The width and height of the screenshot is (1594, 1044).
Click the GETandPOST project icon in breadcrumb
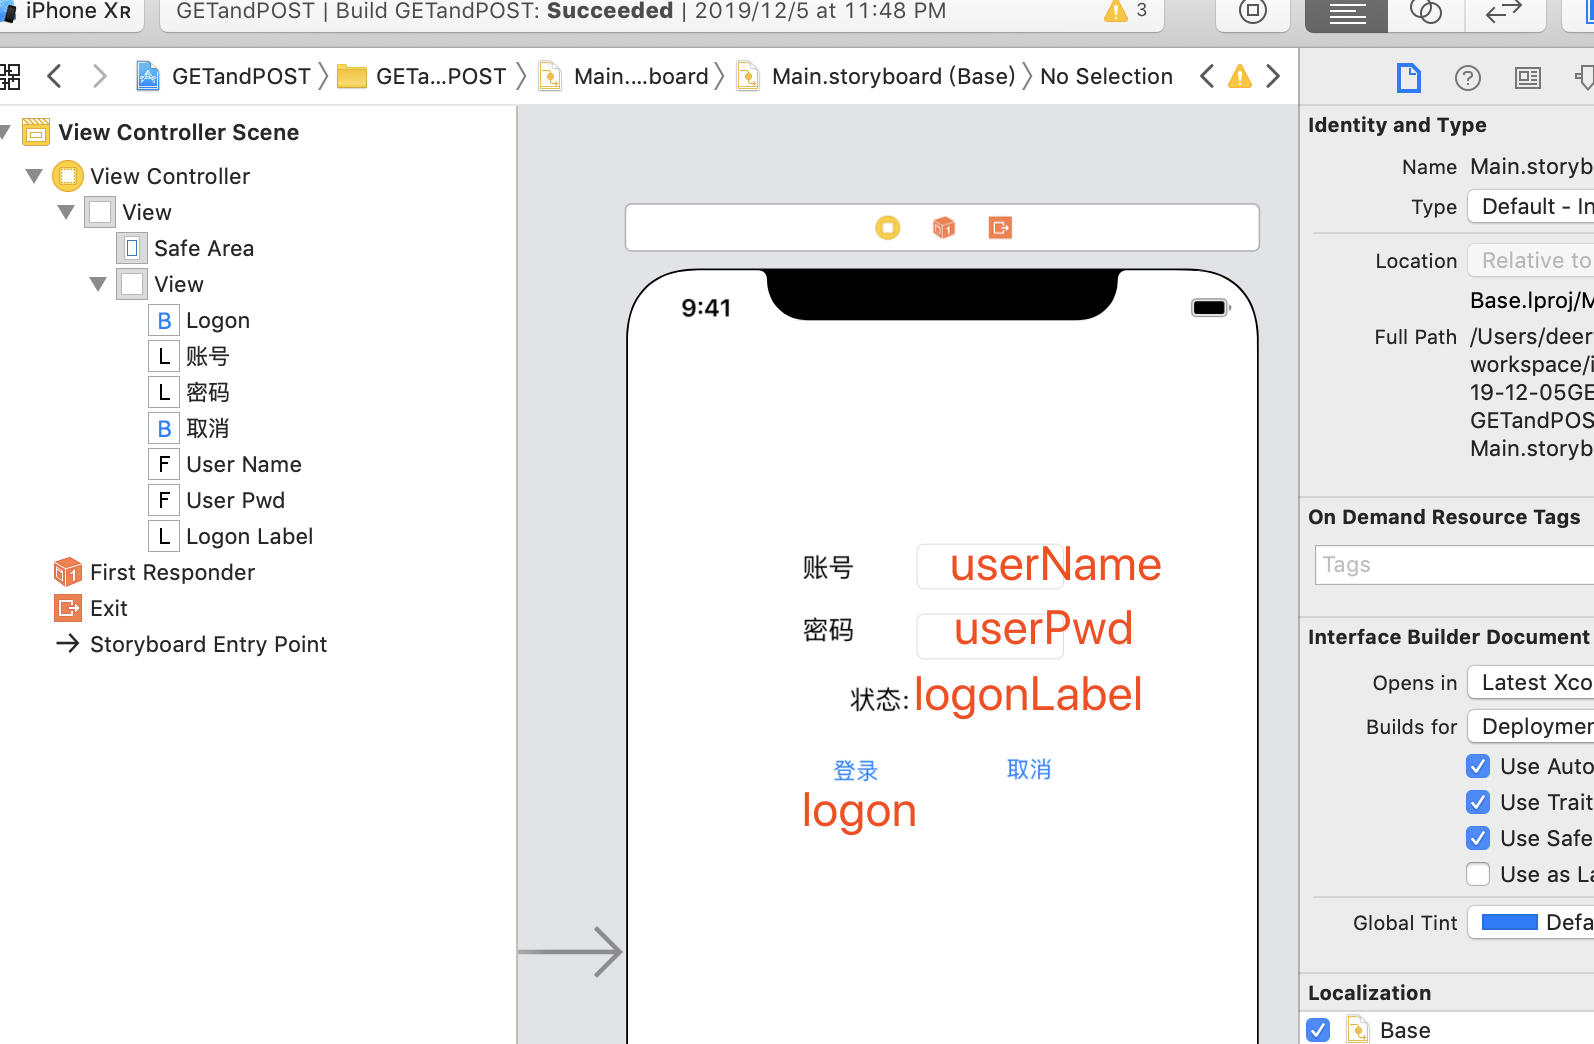[x=148, y=76]
